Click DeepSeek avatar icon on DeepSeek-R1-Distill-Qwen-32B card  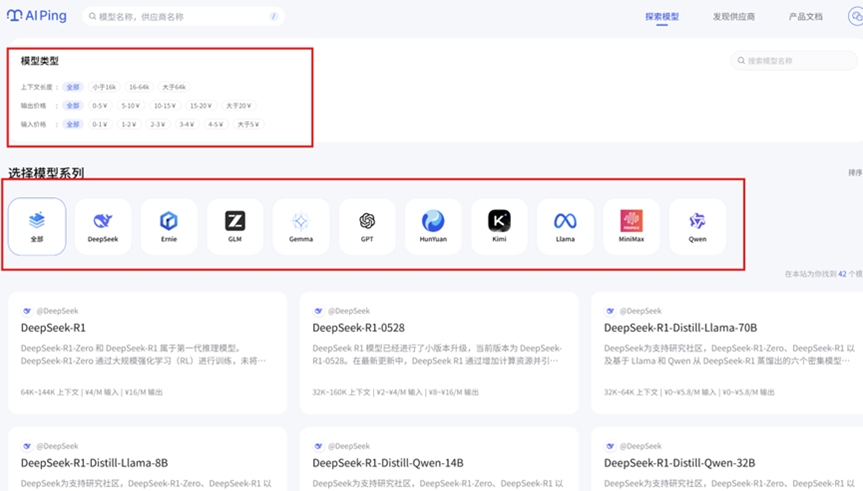click(x=610, y=446)
